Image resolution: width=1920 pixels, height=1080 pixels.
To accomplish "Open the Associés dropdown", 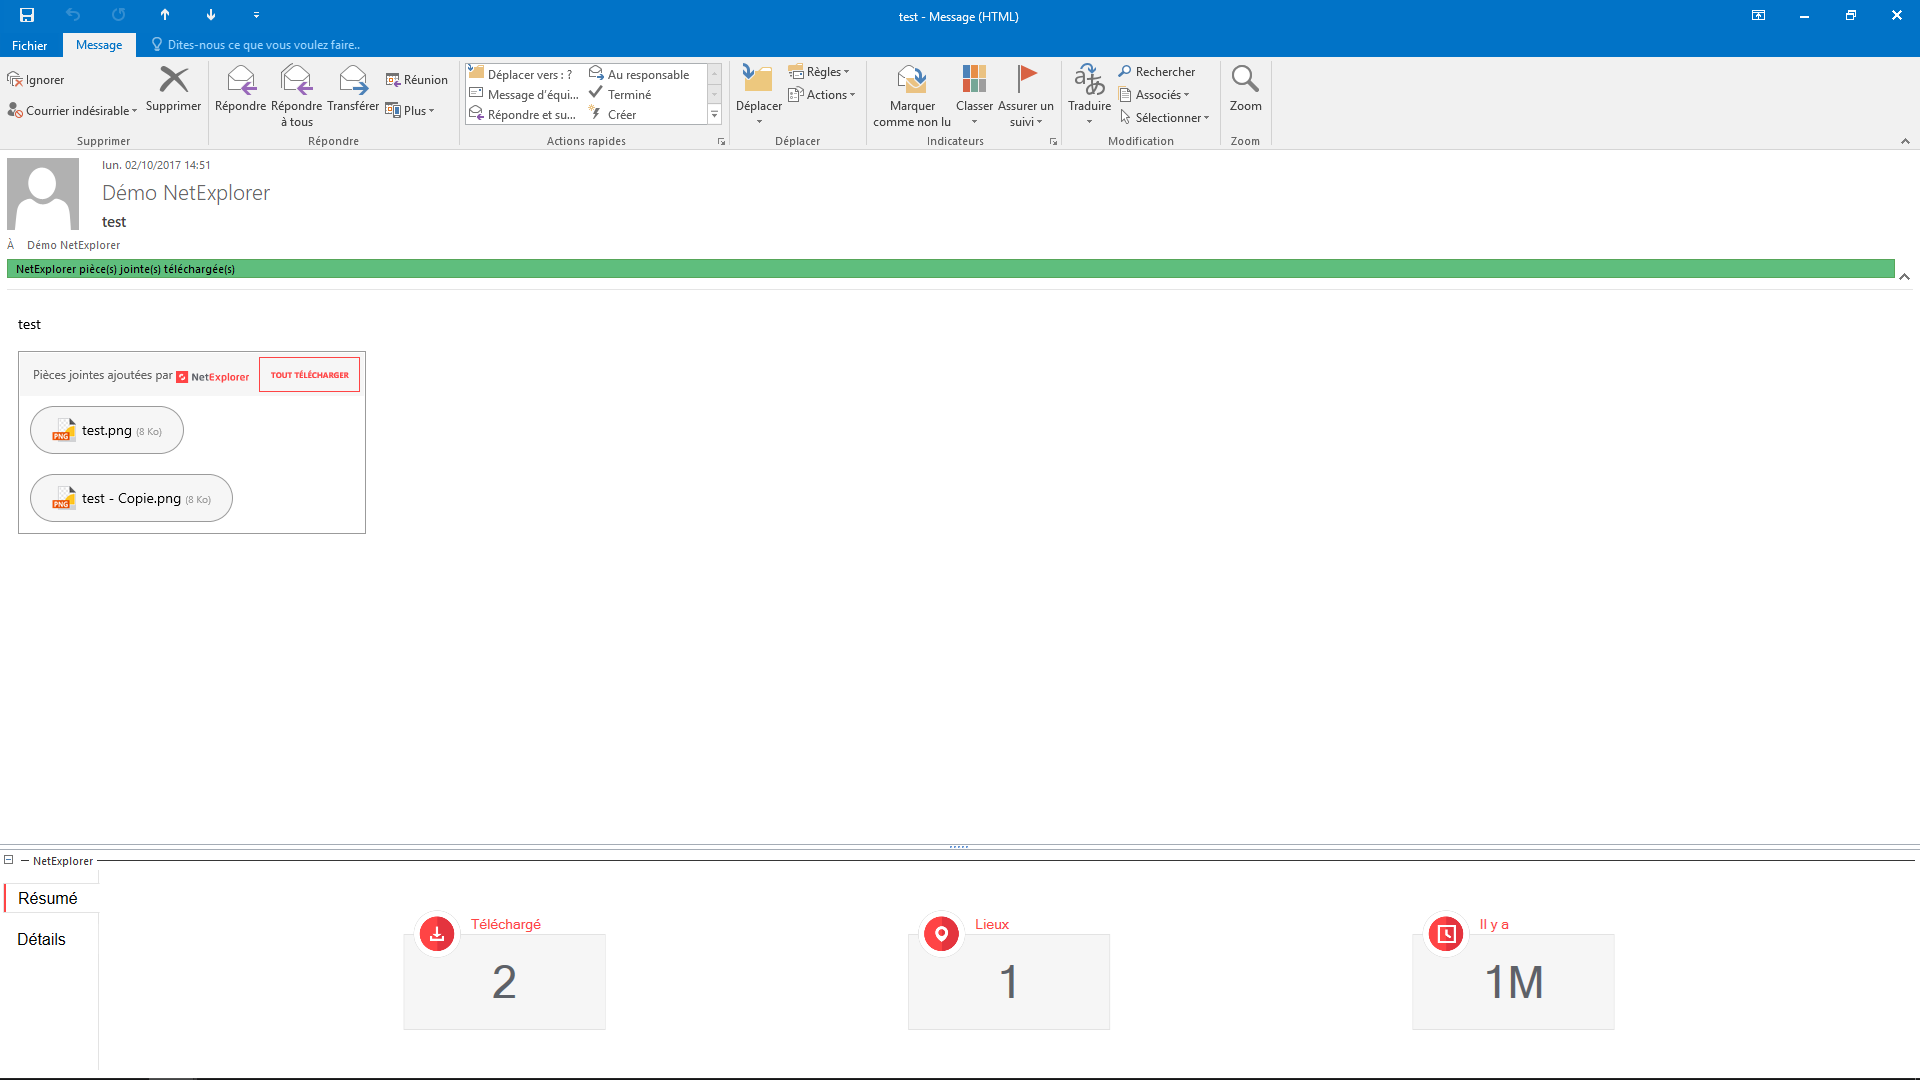I will click(x=1155, y=95).
